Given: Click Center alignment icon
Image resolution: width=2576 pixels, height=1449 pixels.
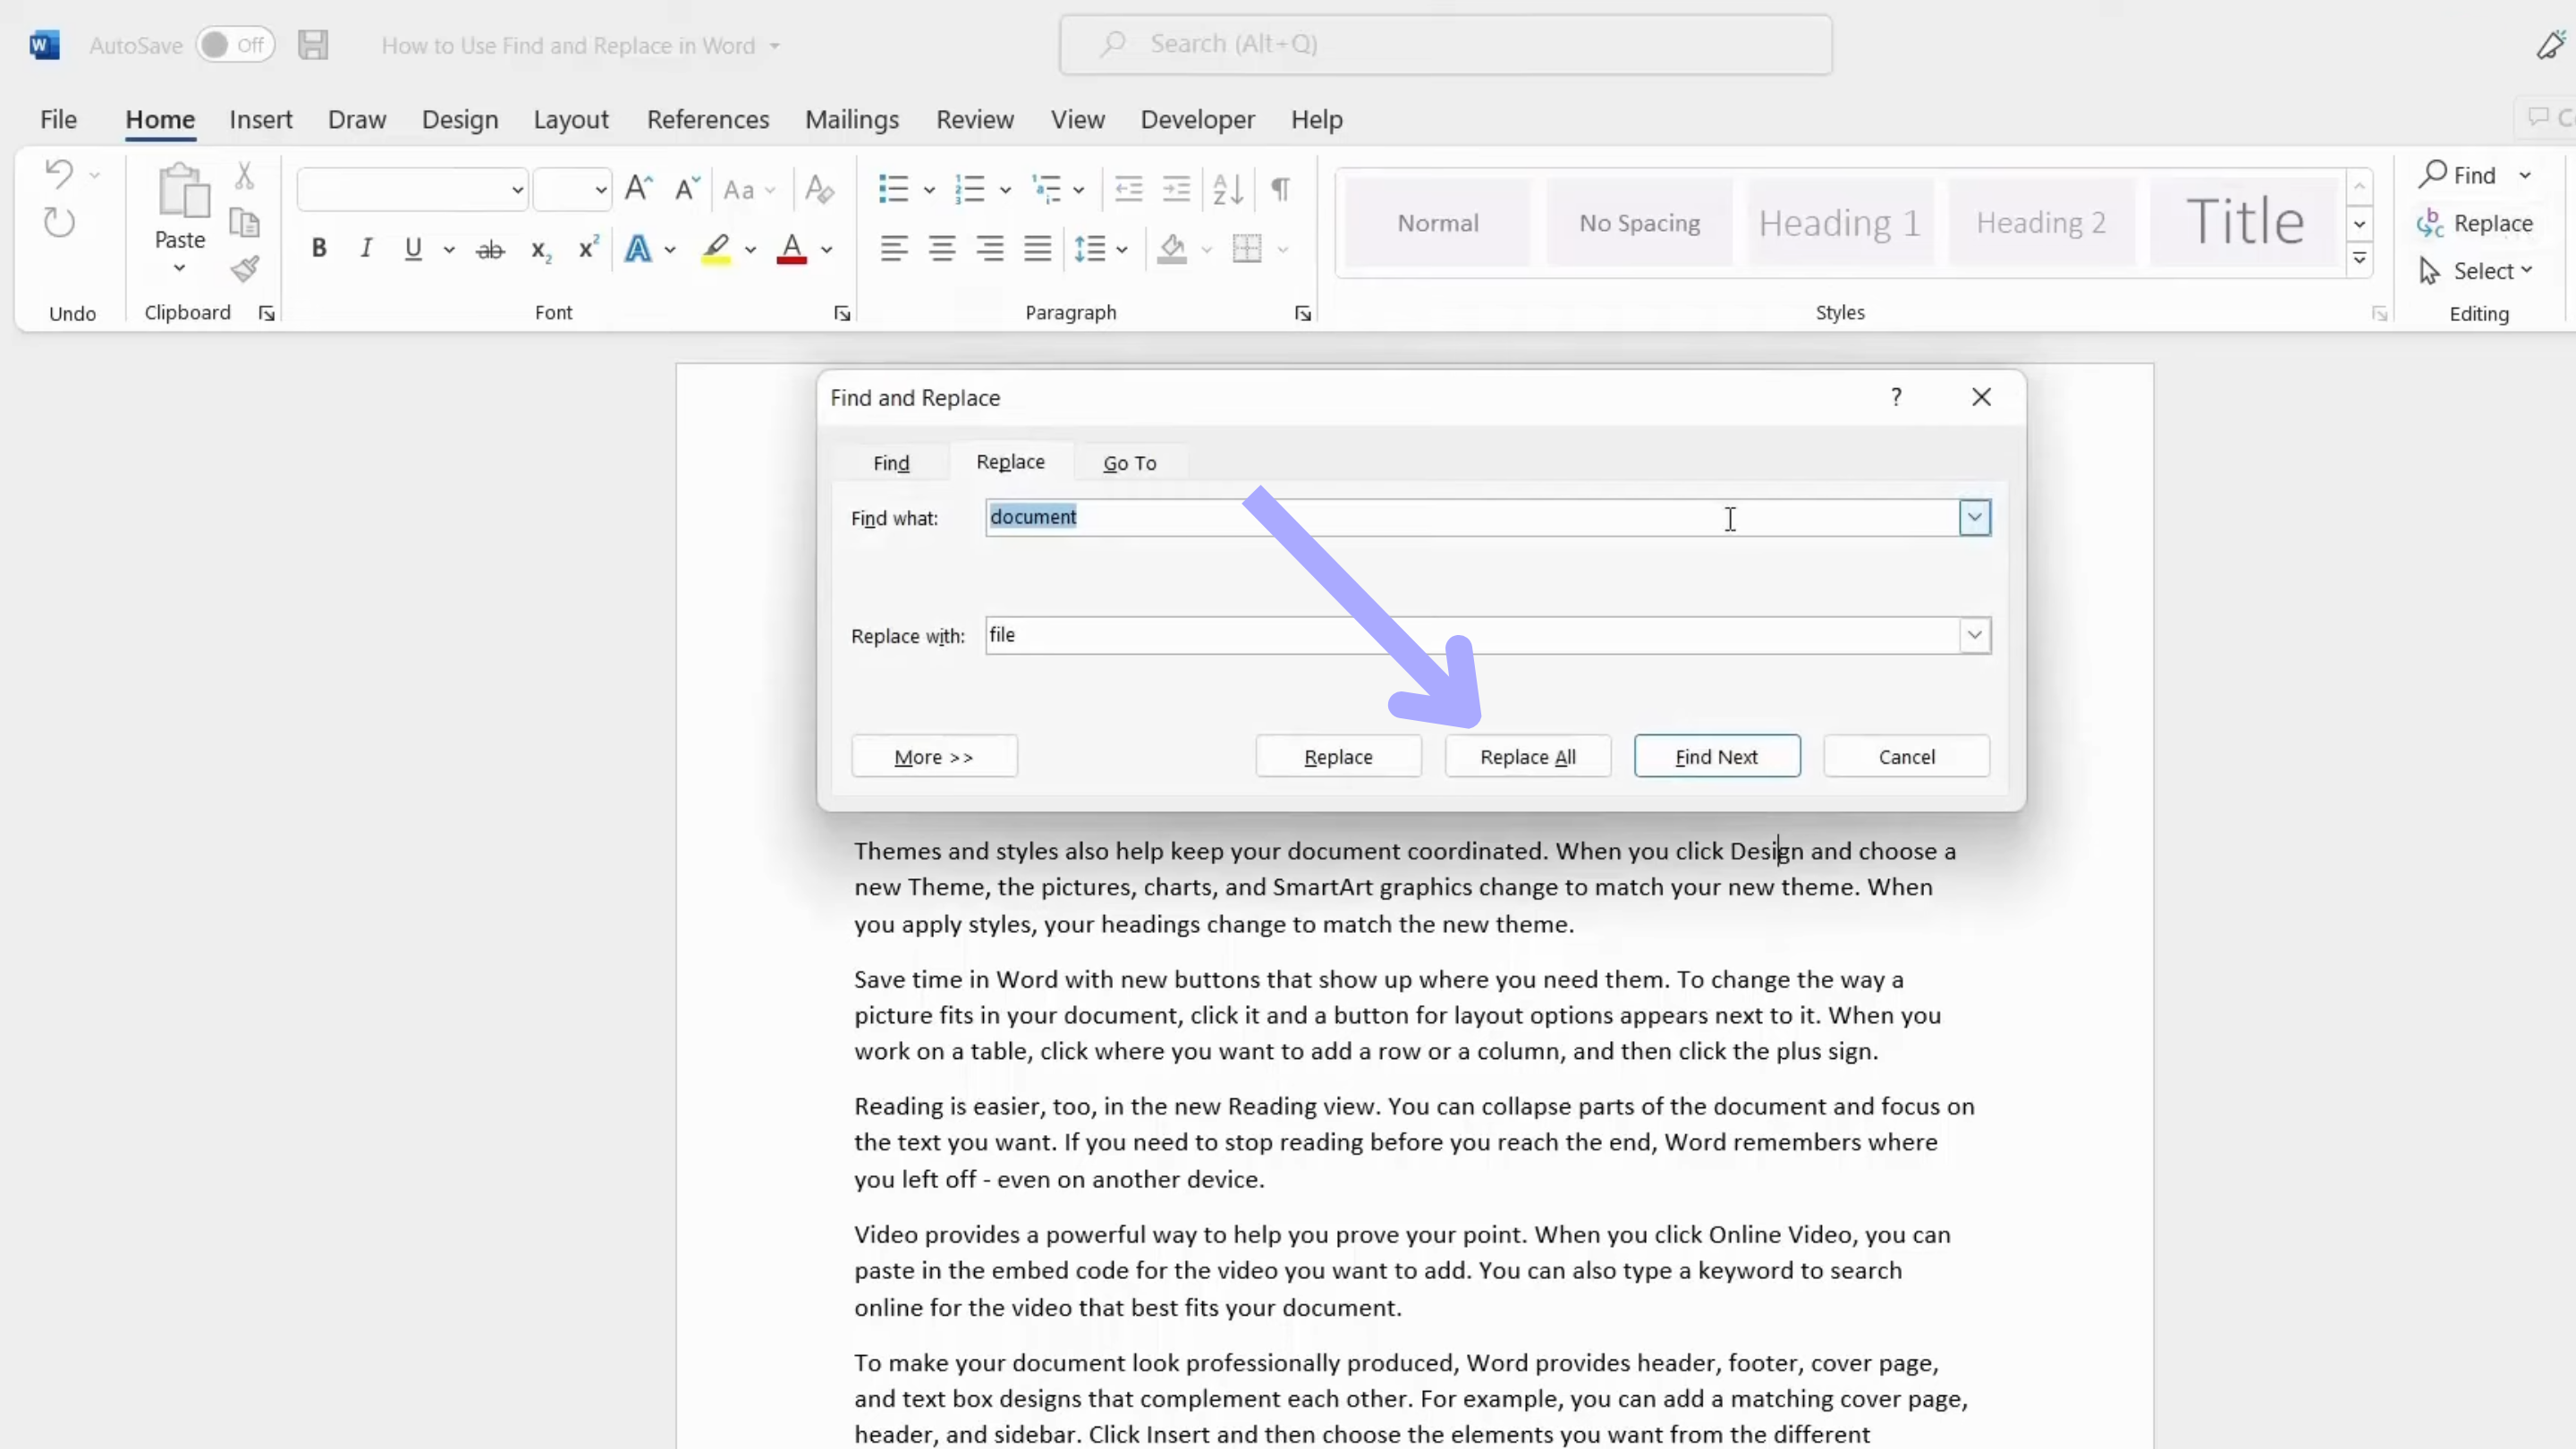Looking at the screenshot, I should click(942, 248).
